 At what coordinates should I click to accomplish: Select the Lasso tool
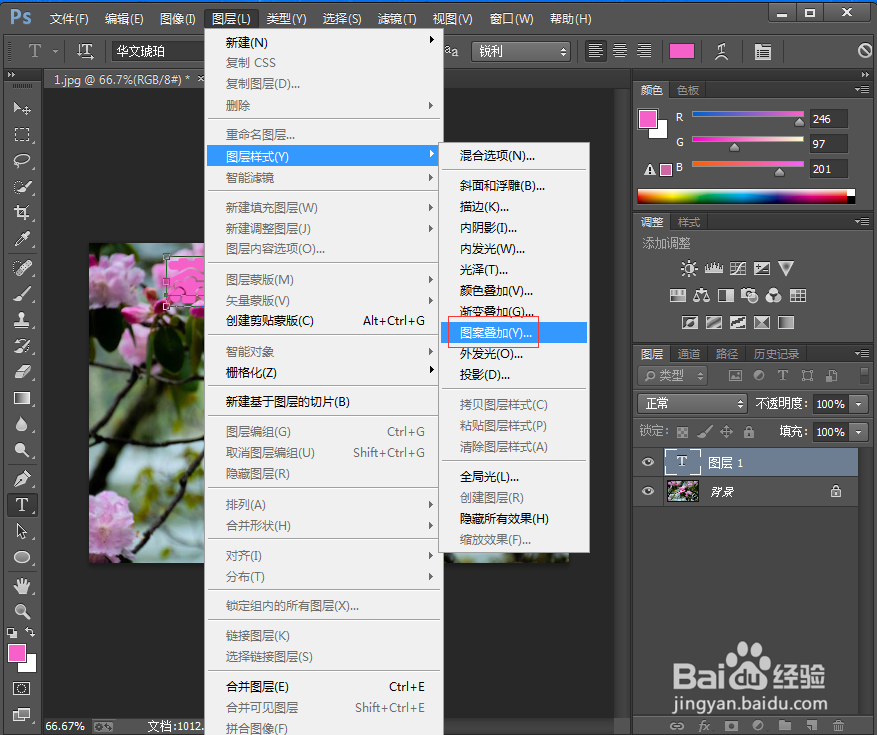pos(22,161)
